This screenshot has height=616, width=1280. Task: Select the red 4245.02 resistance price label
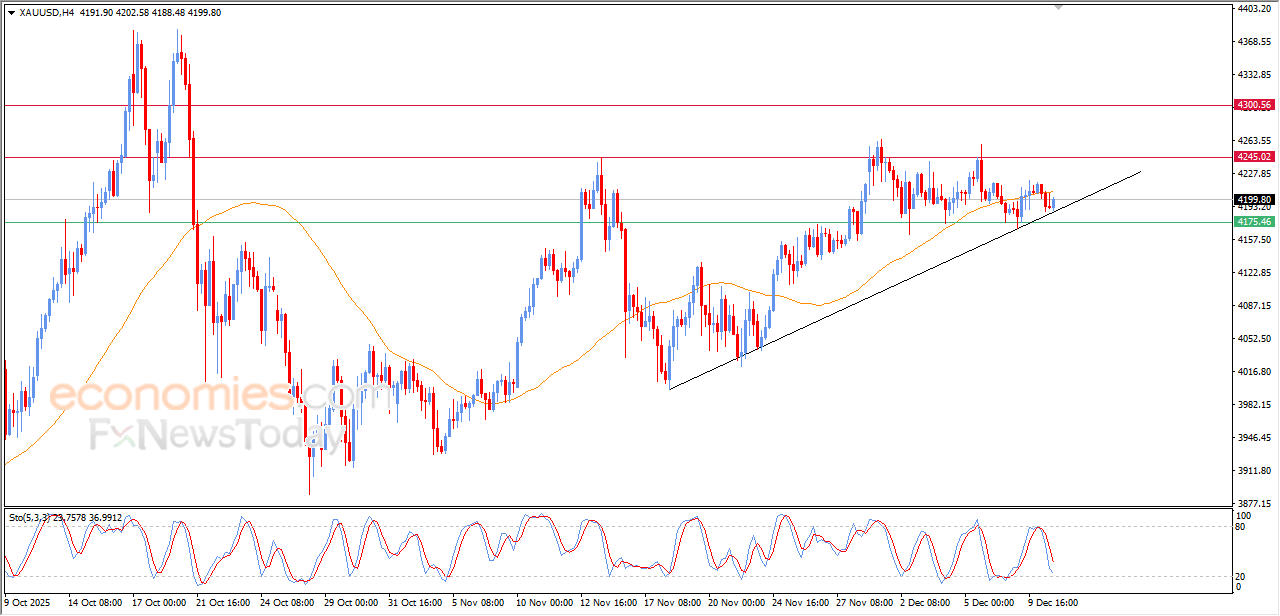(1253, 157)
